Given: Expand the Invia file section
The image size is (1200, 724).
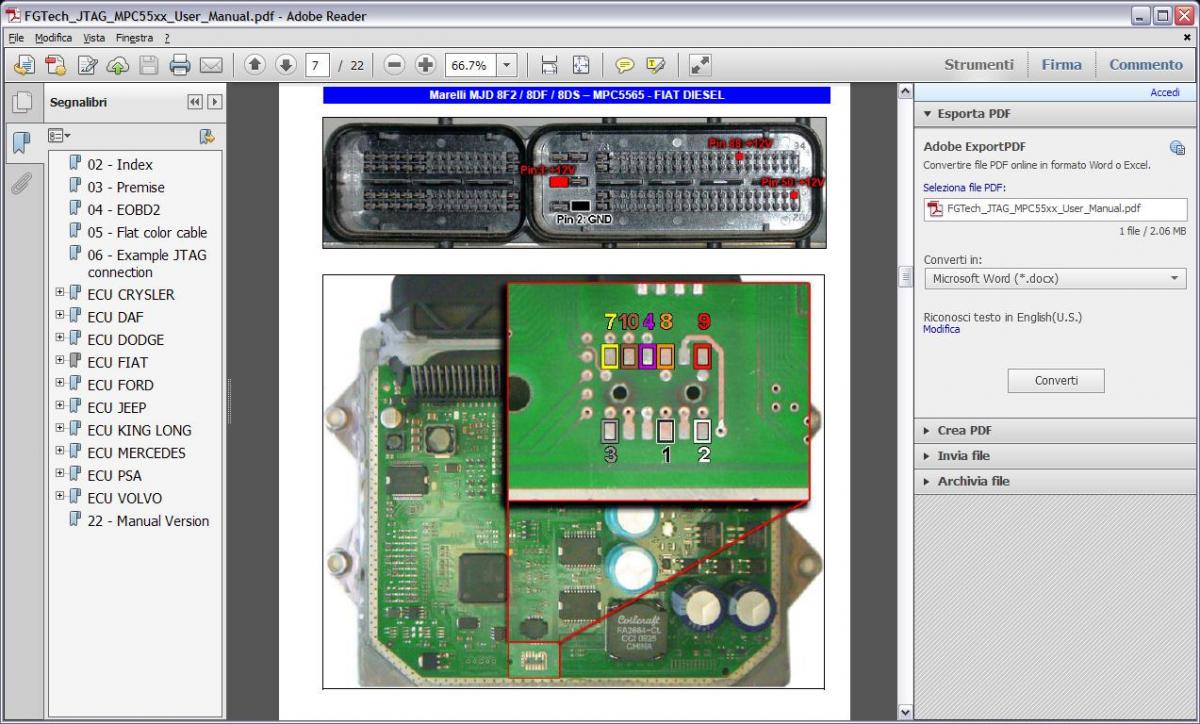Looking at the screenshot, I should point(928,456).
